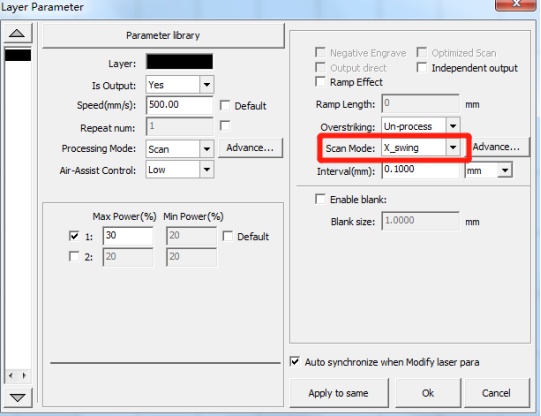Click the down arrow layer list button
The height and width of the screenshot is (416, 541).
17,397
